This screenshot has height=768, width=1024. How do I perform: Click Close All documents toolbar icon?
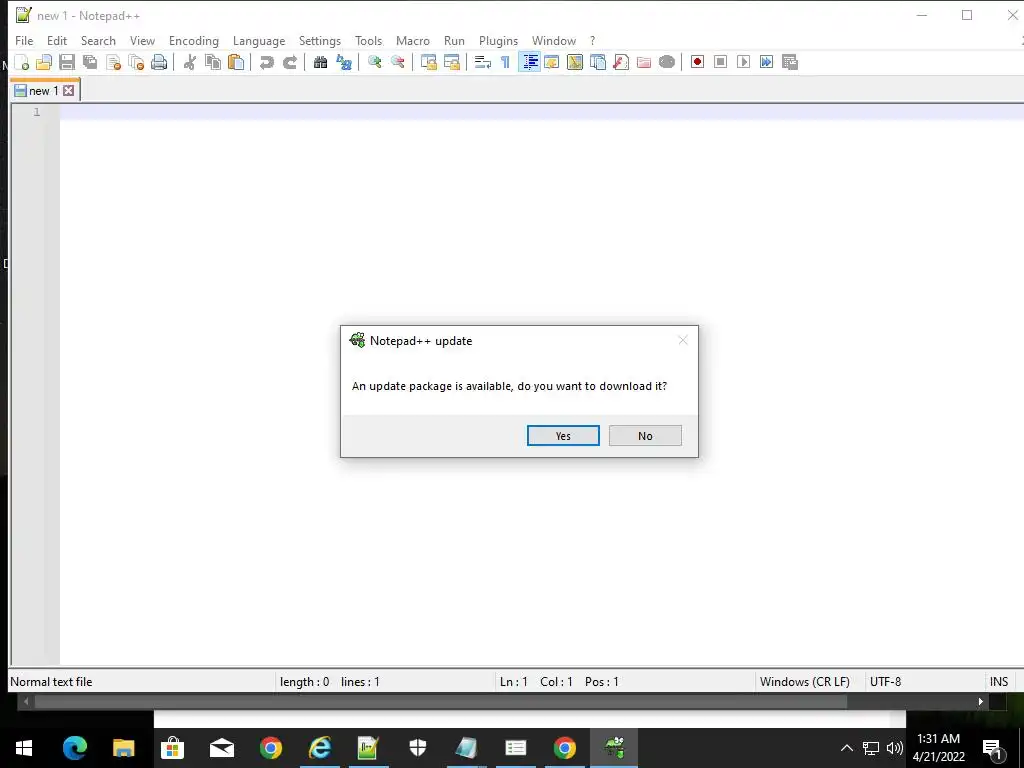tap(136, 62)
